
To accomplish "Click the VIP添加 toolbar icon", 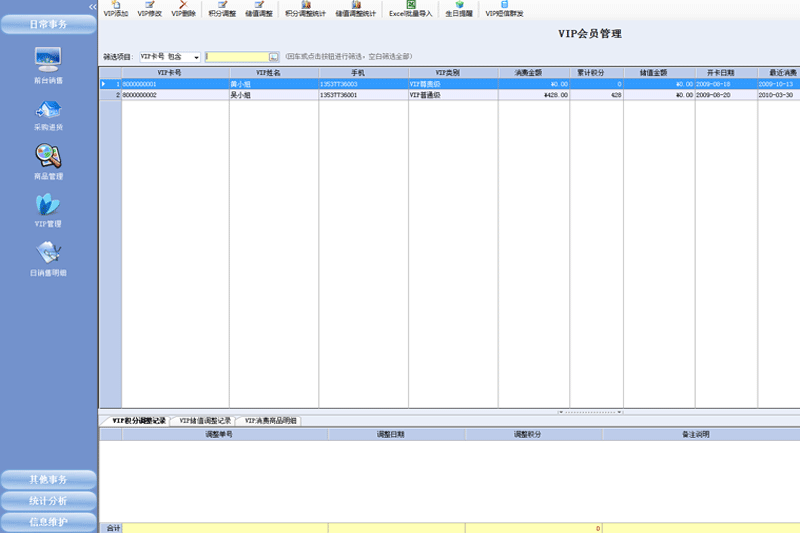I will 116,10.
